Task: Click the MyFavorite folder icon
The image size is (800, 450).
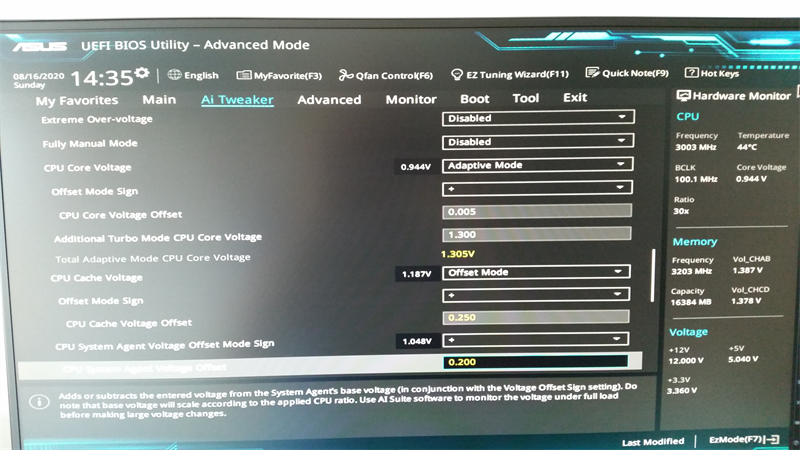Action: [243, 75]
